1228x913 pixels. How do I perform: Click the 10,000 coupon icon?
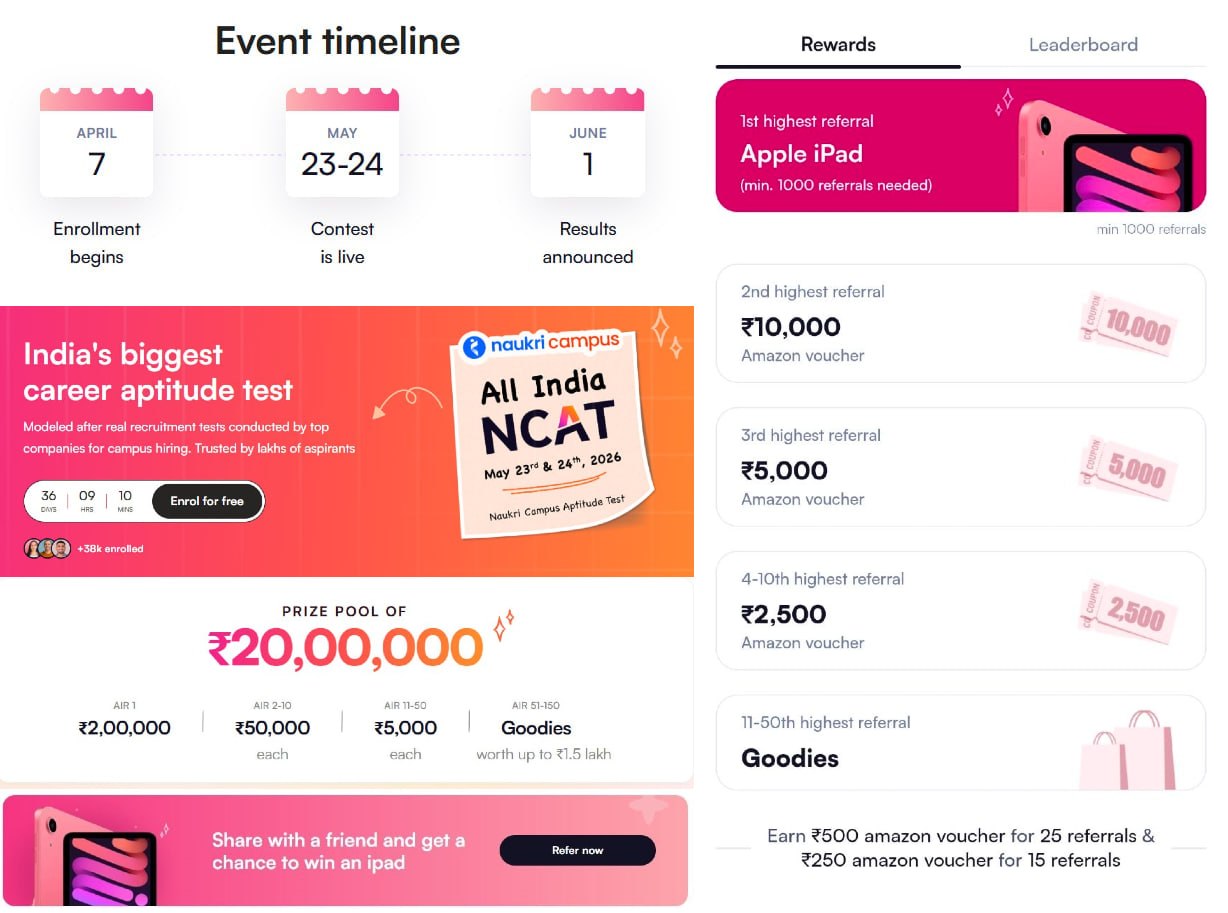click(x=1127, y=322)
